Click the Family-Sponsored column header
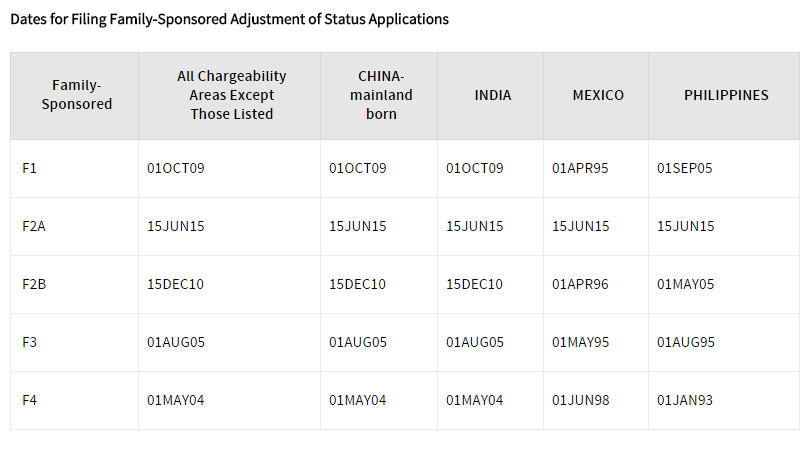The height and width of the screenshot is (454, 806). 77,95
